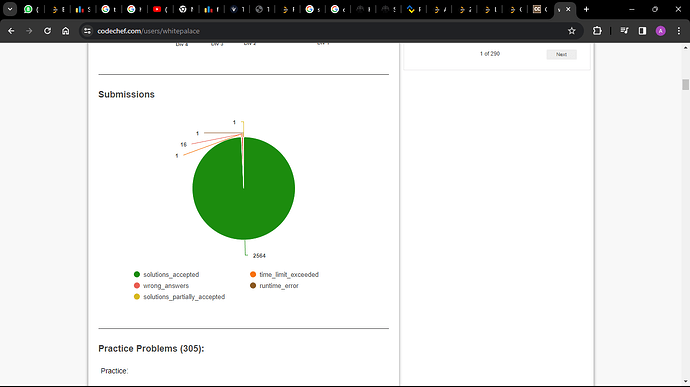Click the scrollbar down arrow
Screen dimensions: 690x387
pyautogui.click(x=685, y=382)
